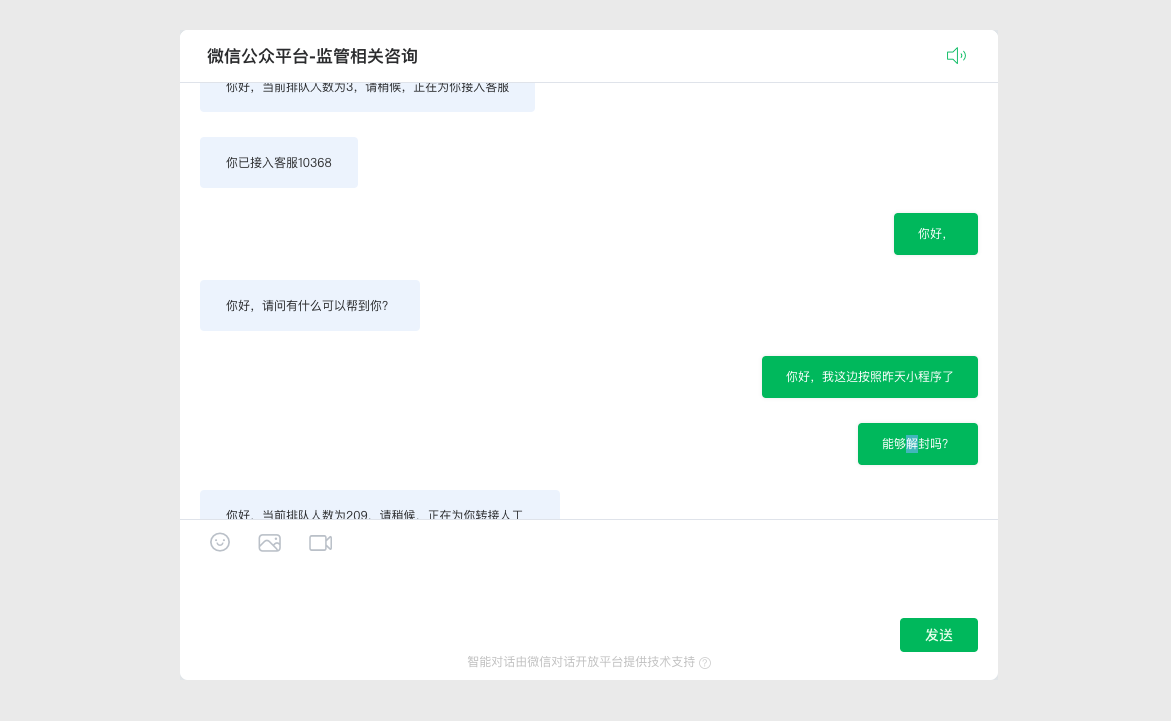Click the 你已接入客服10368 message

pos(279,162)
